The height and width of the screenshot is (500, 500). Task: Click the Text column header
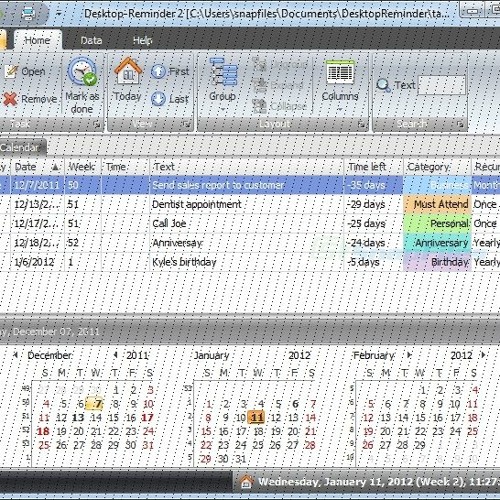(246, 167)
